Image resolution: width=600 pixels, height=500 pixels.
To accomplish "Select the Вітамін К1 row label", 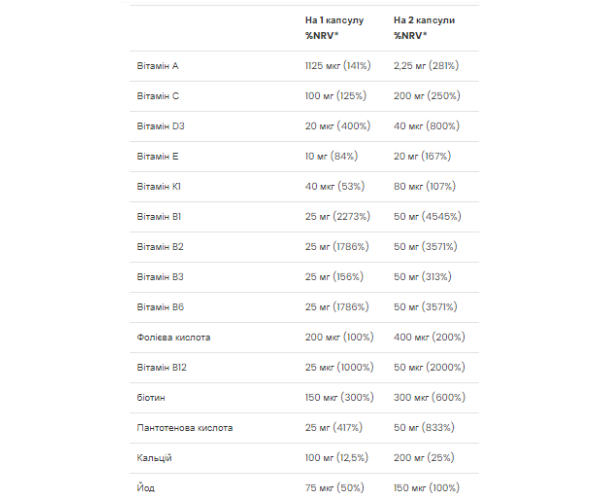I will click(x=159, y=186).
